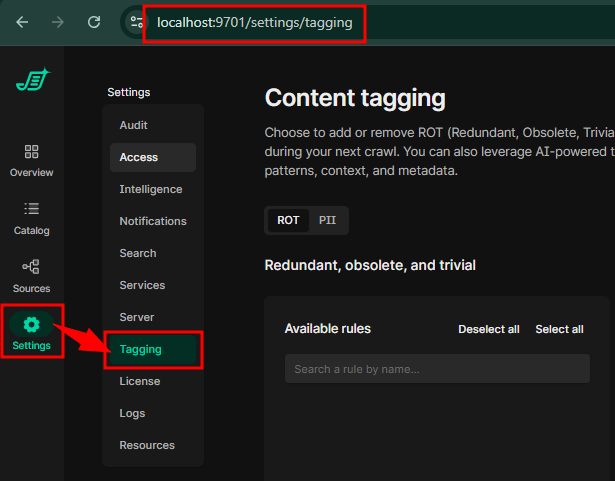The image size is (615, 481).
Task: Click the site info icon in address bar
Action: 135,21
